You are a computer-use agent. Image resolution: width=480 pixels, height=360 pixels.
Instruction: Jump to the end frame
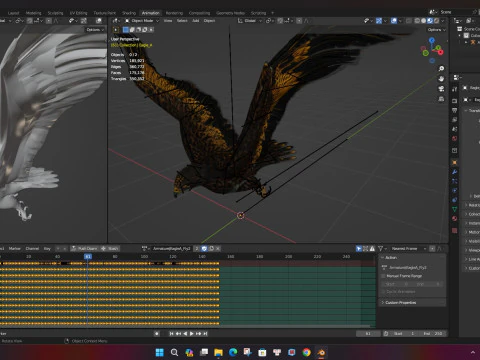(x=205, y=334)
